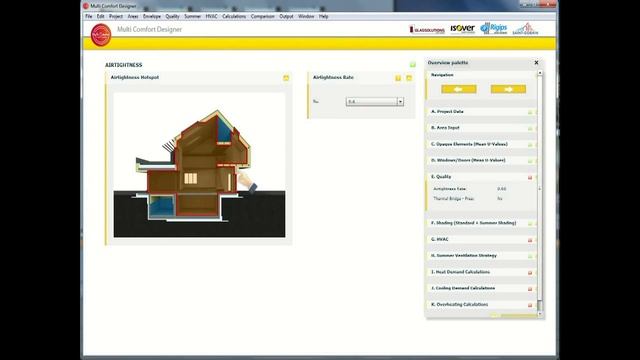Go to next step with right arrow button
Screen dimensions: 640x360
[508, 89]
